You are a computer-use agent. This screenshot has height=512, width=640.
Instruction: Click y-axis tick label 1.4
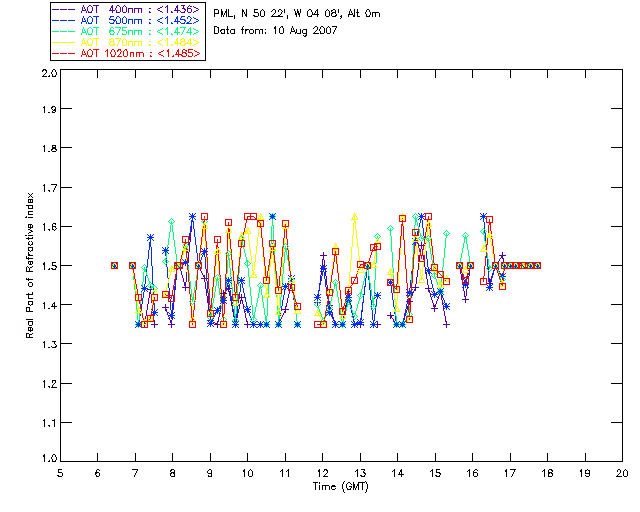click(x=49, y=305)
